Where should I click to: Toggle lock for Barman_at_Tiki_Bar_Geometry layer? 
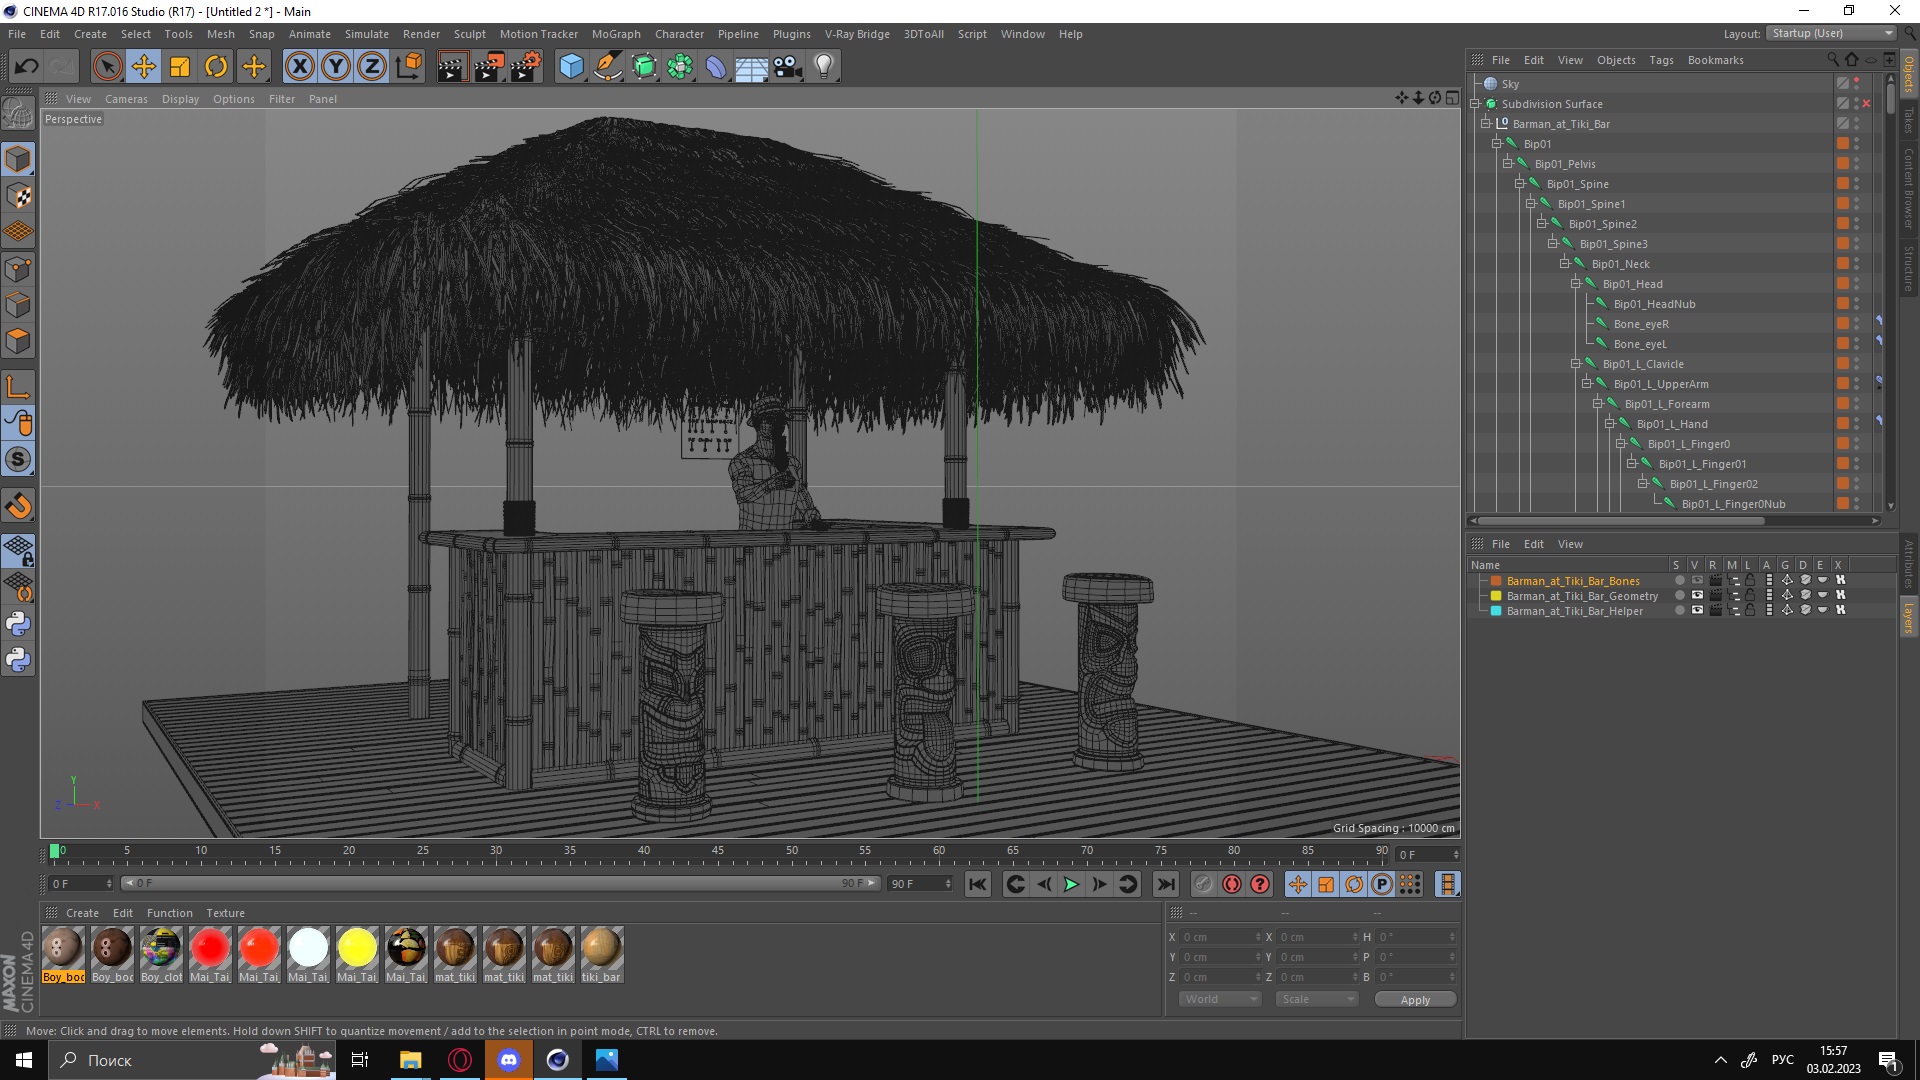point(1750,596)
